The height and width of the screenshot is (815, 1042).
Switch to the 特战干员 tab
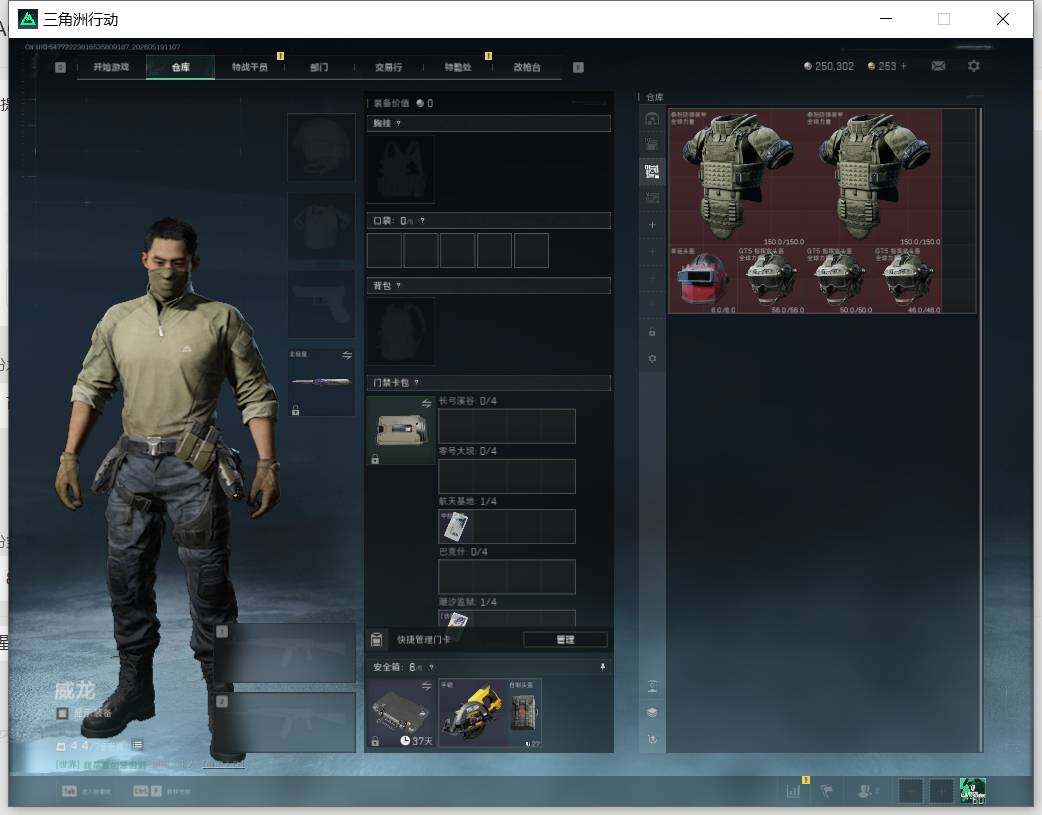[250, 67]
